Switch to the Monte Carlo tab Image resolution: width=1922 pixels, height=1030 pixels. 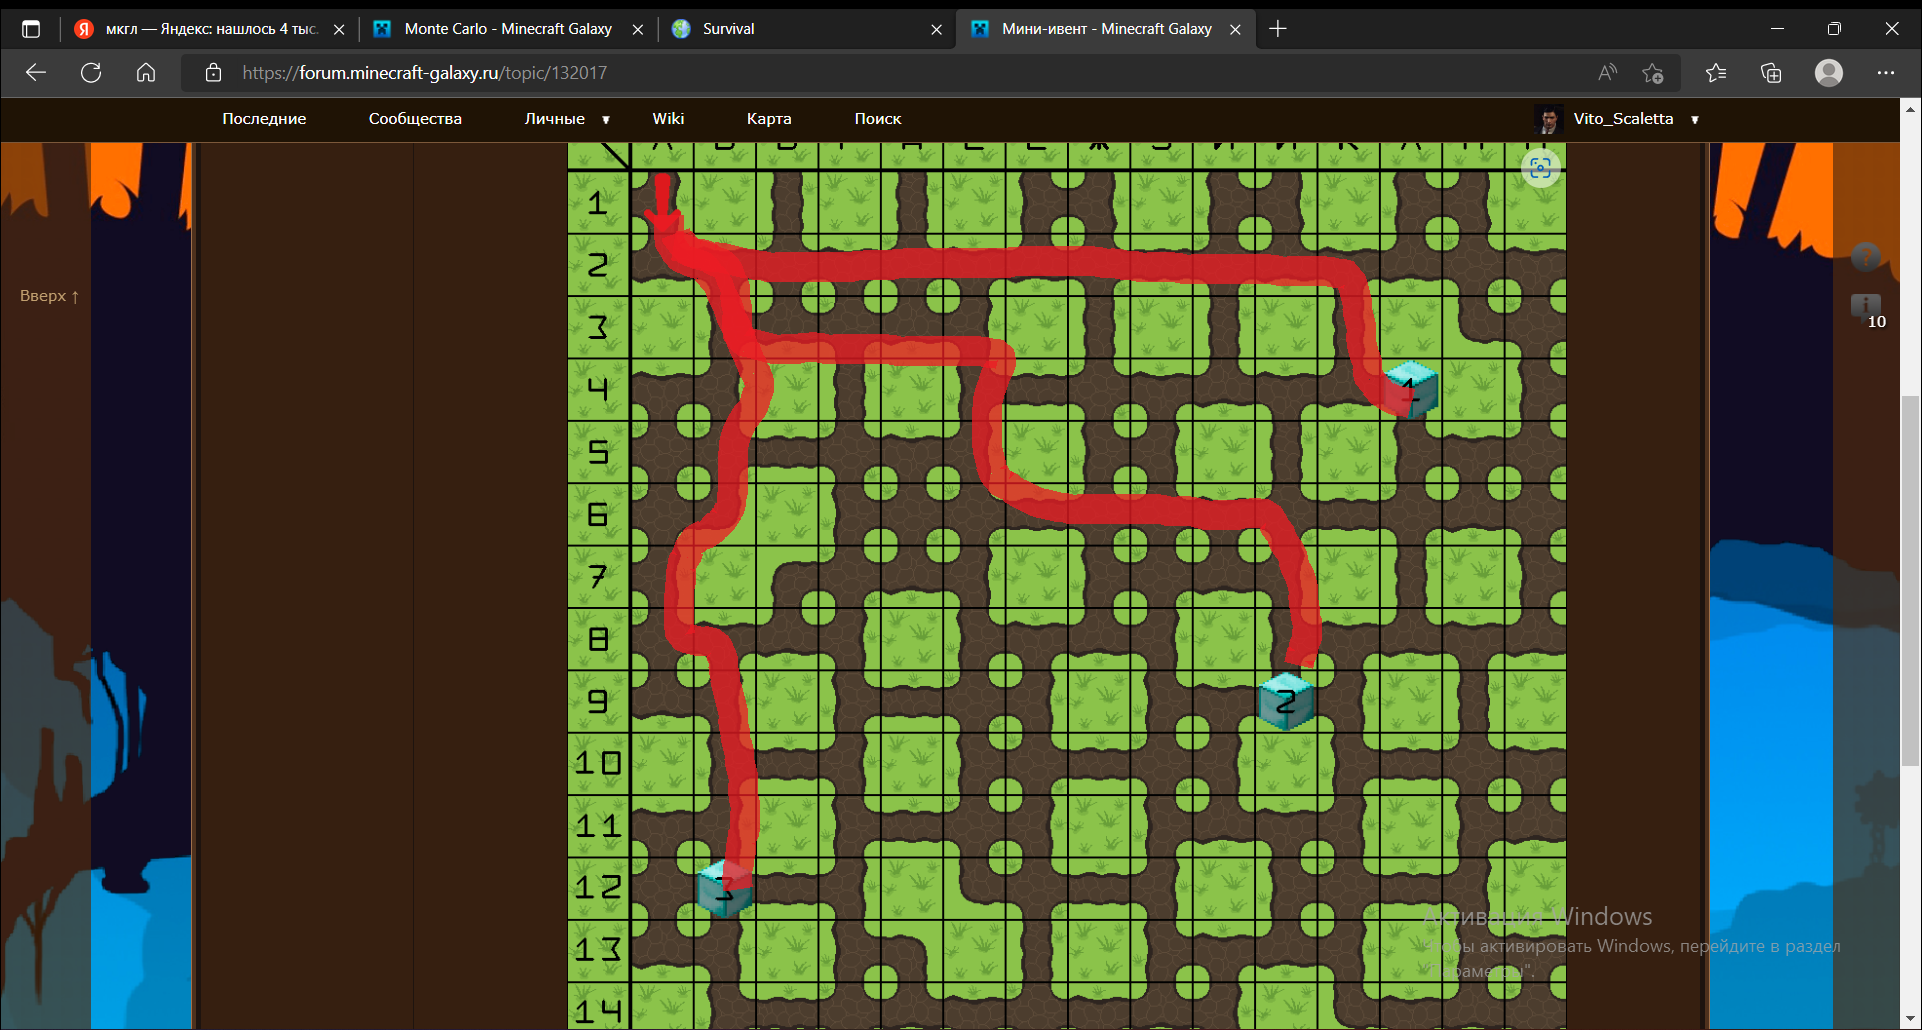point(507,29)
